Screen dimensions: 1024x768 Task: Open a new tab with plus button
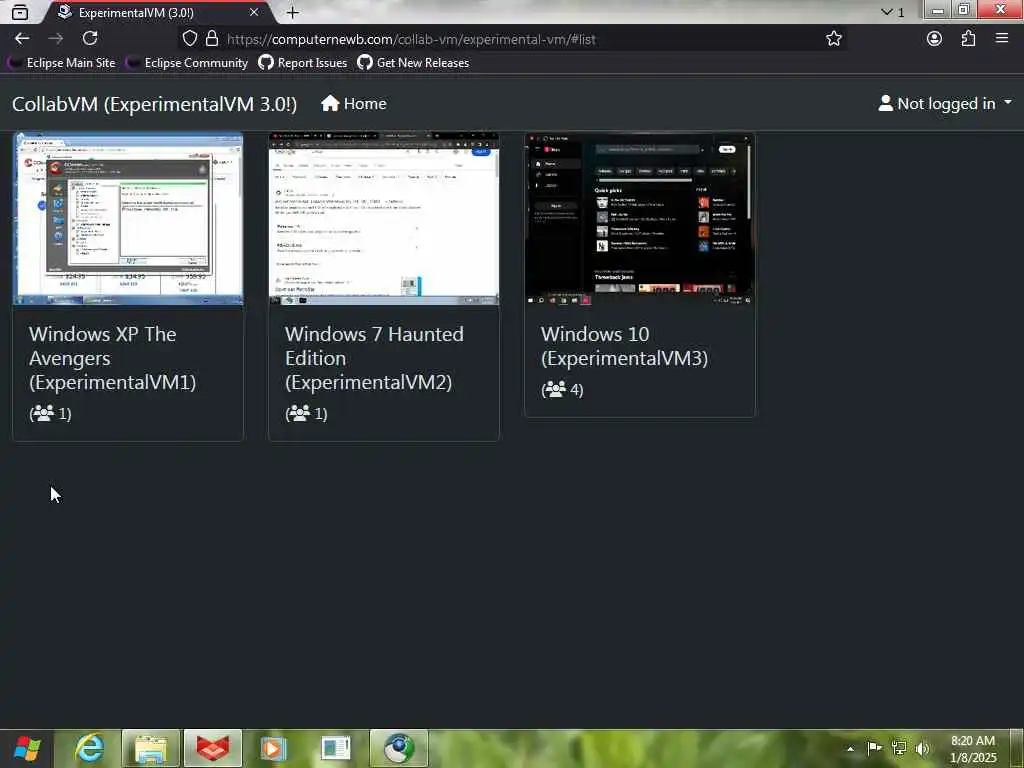point(293,12)
